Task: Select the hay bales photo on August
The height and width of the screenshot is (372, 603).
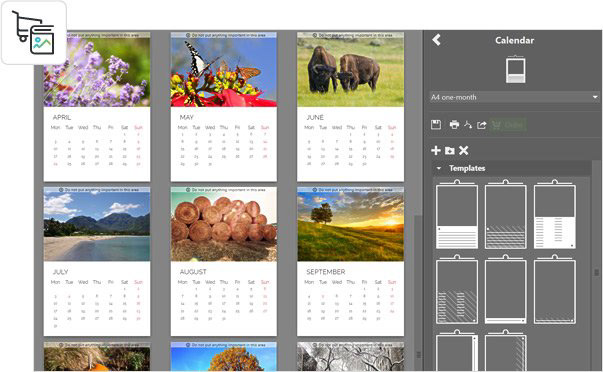Action: pyautogui.click(x=224, y=224)
